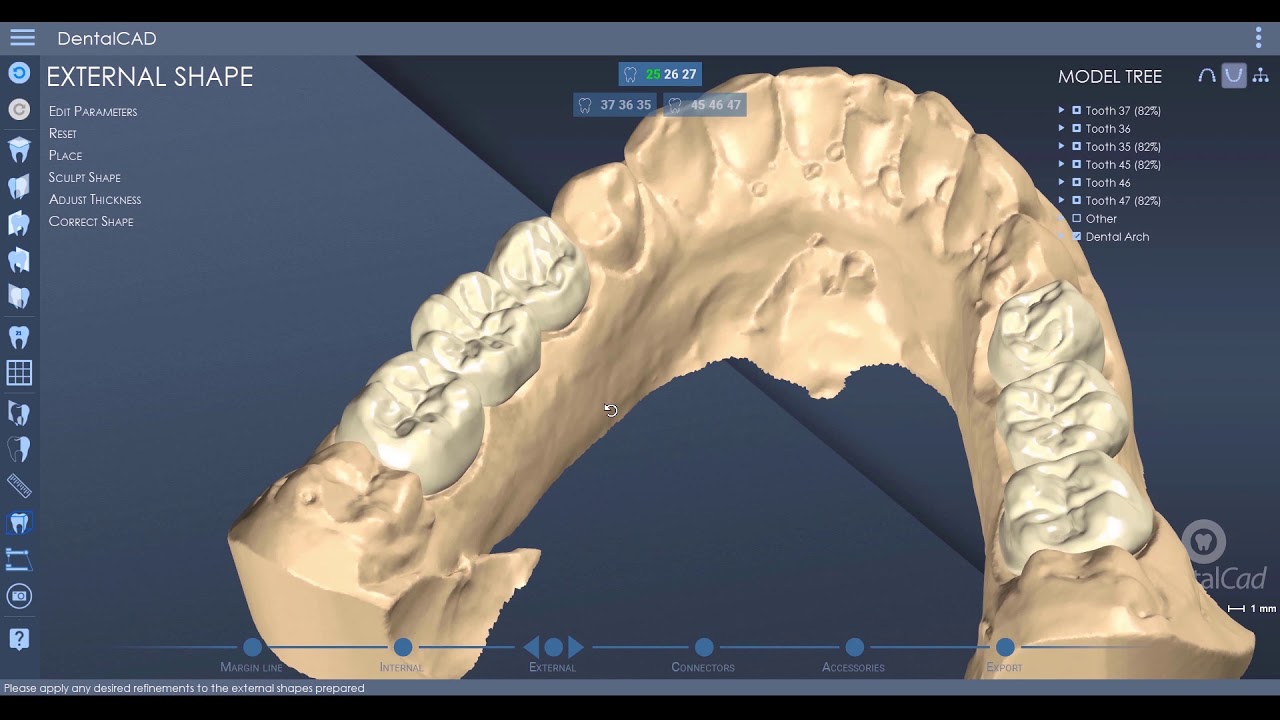1280x720 pixels.
Task: Check the Other checkbox in model tree
Action: (x=1077, y=219)
